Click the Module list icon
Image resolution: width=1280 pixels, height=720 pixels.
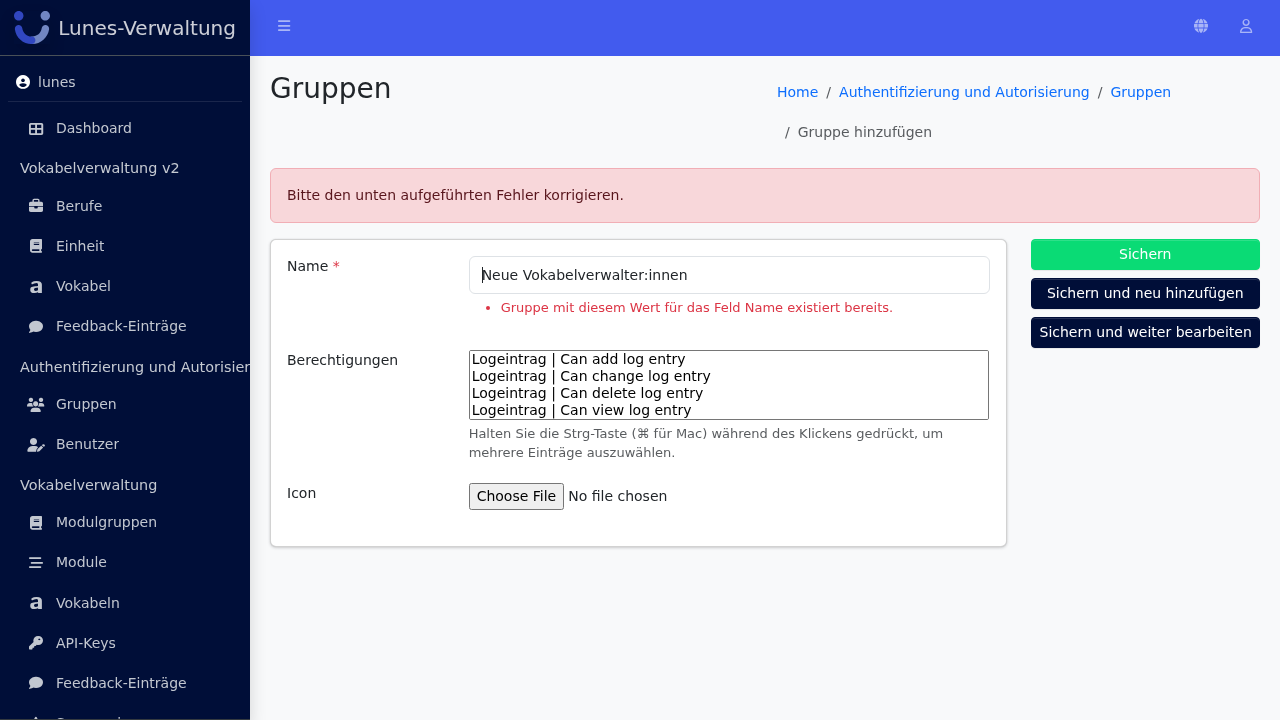pos(36,562)
